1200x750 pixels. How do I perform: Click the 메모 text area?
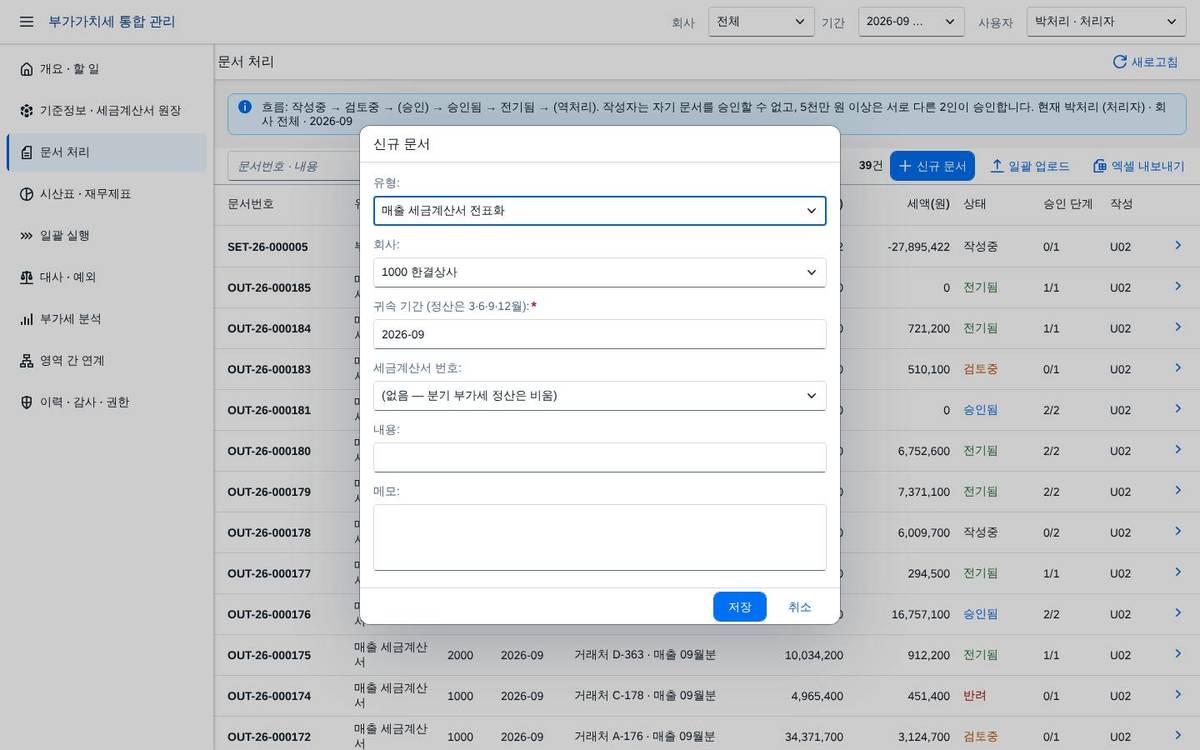click(600, 537)
